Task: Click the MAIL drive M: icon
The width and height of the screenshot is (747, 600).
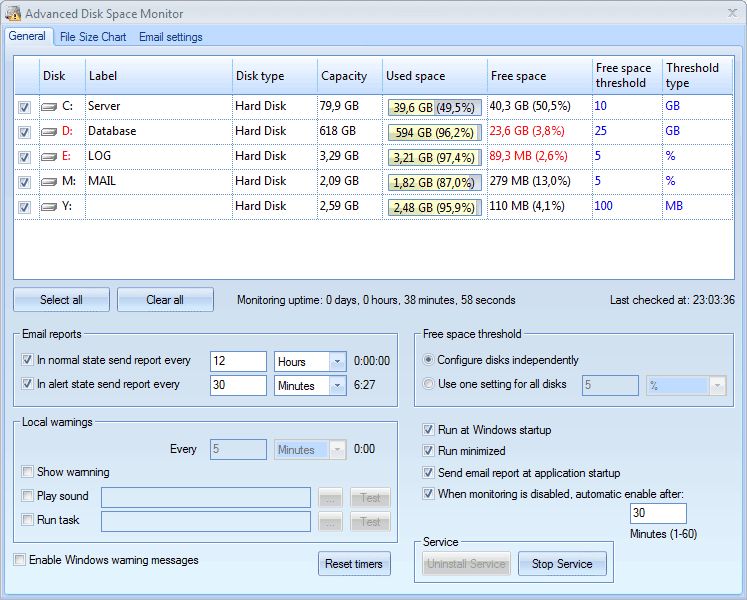Action: tap(50, 181)
